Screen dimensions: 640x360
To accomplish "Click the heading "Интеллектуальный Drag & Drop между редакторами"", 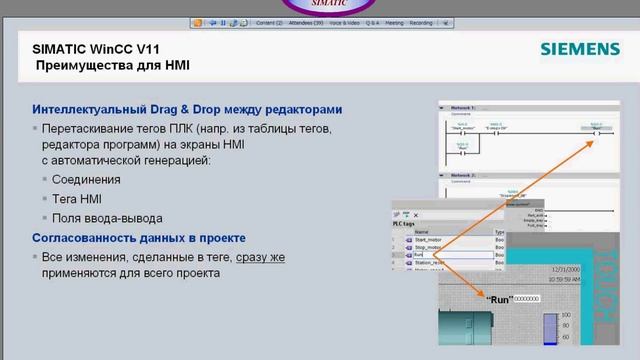I will (x=187, y=109).
